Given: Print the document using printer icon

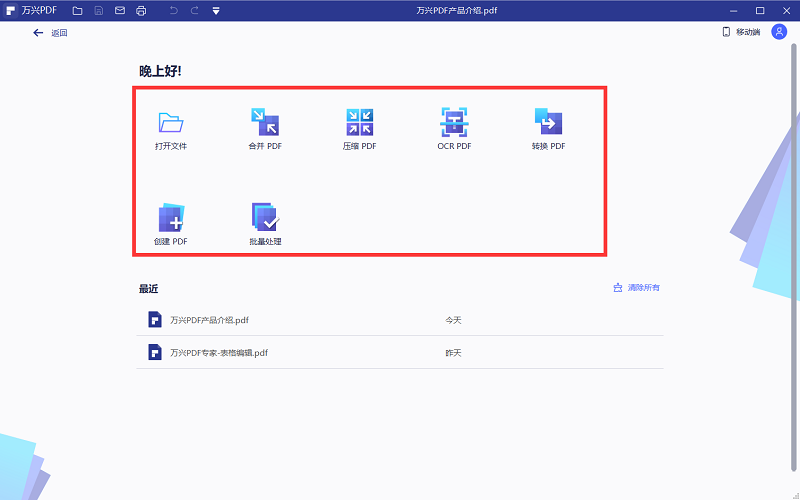Looking at the screenshot, I should [141, 10].
